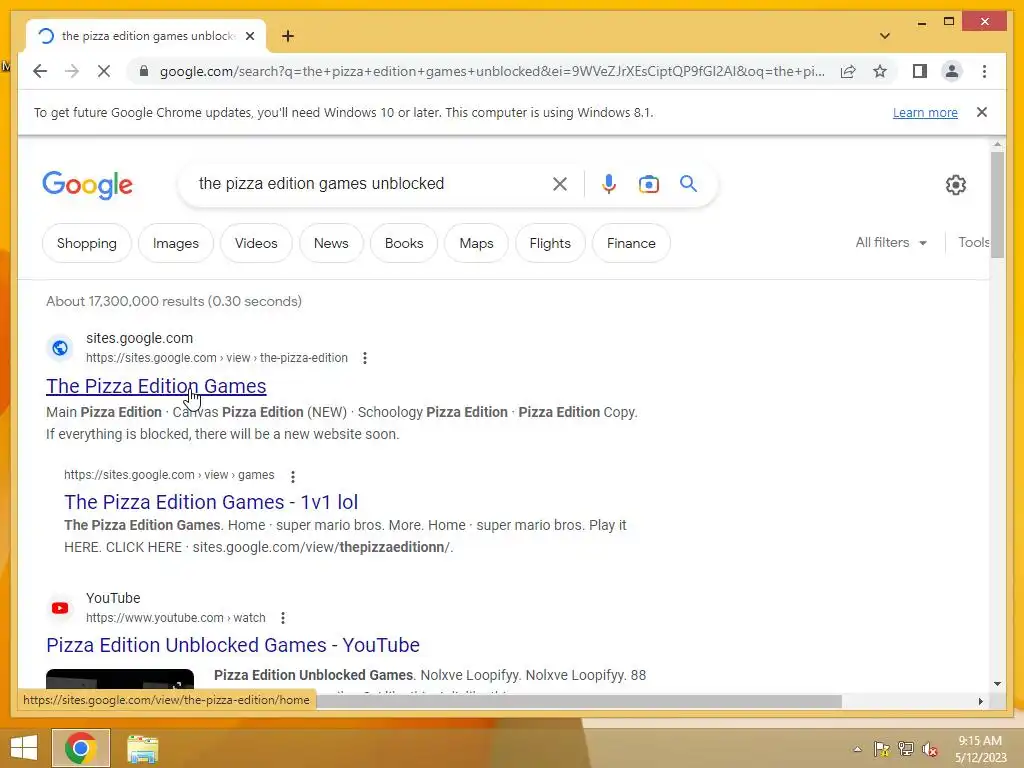Screen dimensions: 1024x768
Task: Click https://sites.google.com › view › the-pizza-edition breadcrumb
Action: 217,358
